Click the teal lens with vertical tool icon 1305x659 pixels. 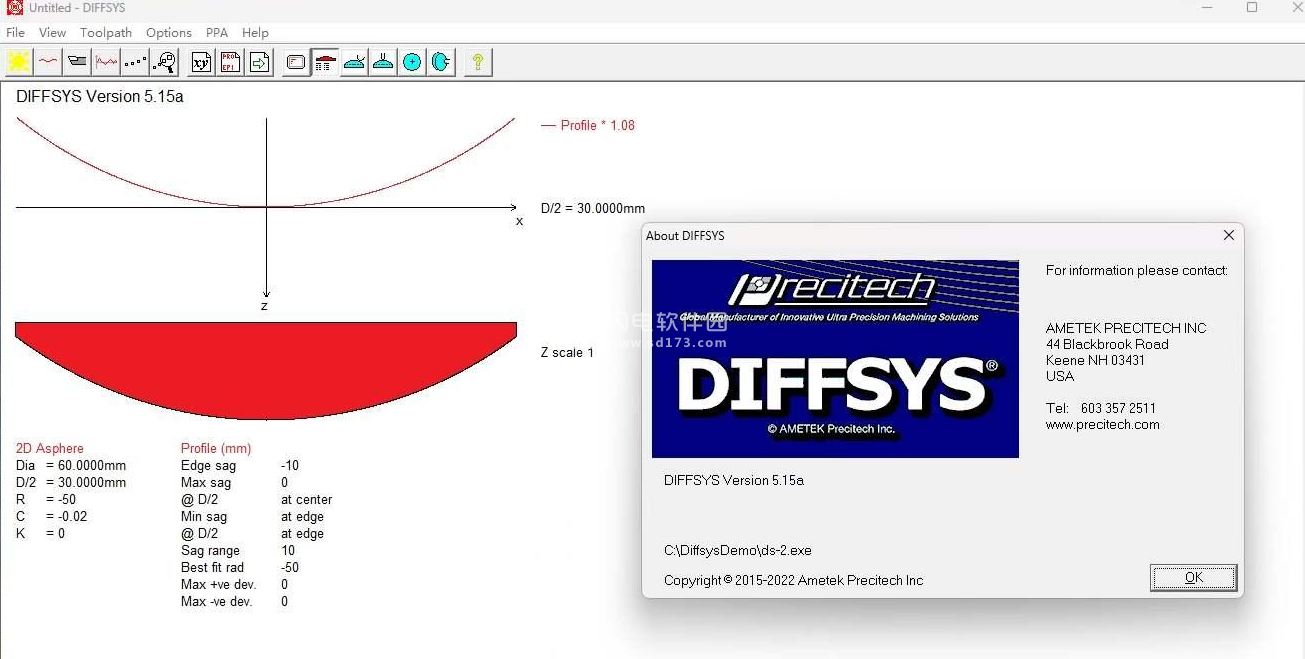pyautogui.click(x=383, y=62)
